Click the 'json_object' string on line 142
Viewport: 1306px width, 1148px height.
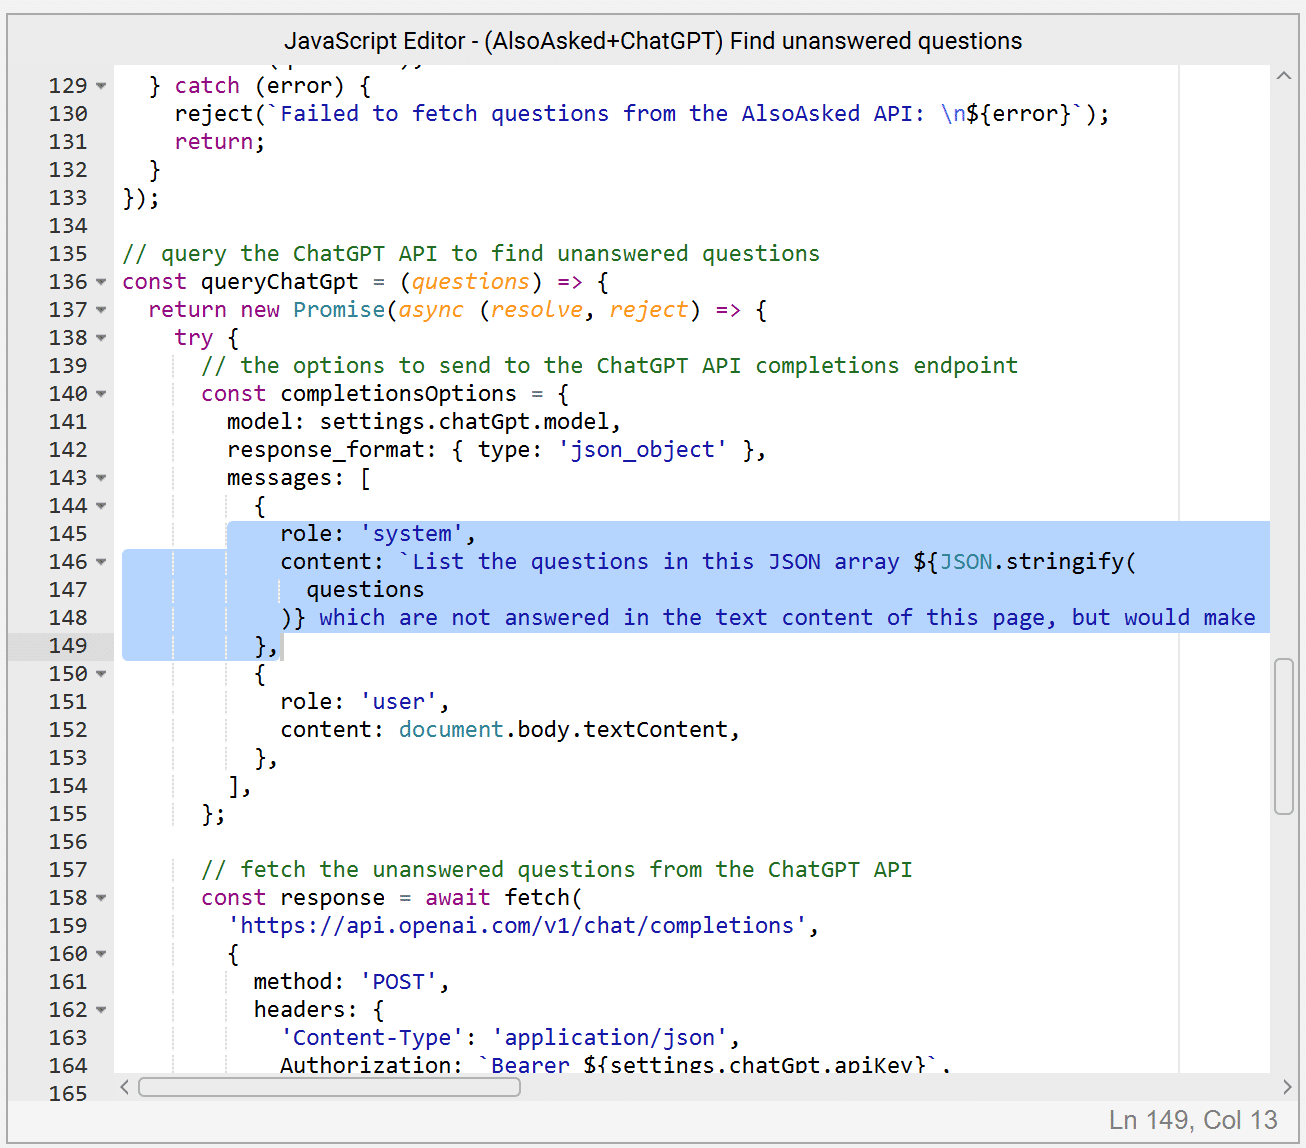point(643,450)
